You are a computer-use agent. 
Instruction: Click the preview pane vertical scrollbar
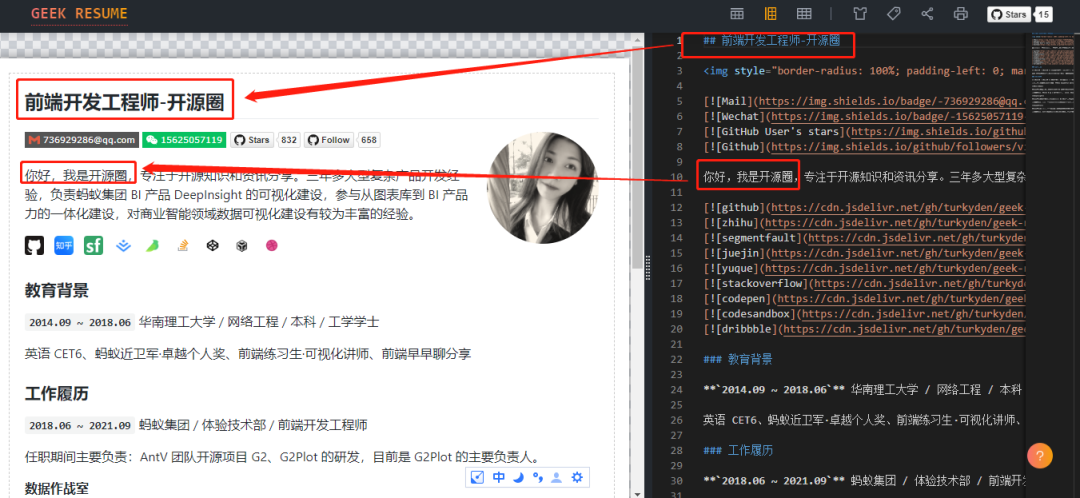pyautogui.click(x=637, y=158)
